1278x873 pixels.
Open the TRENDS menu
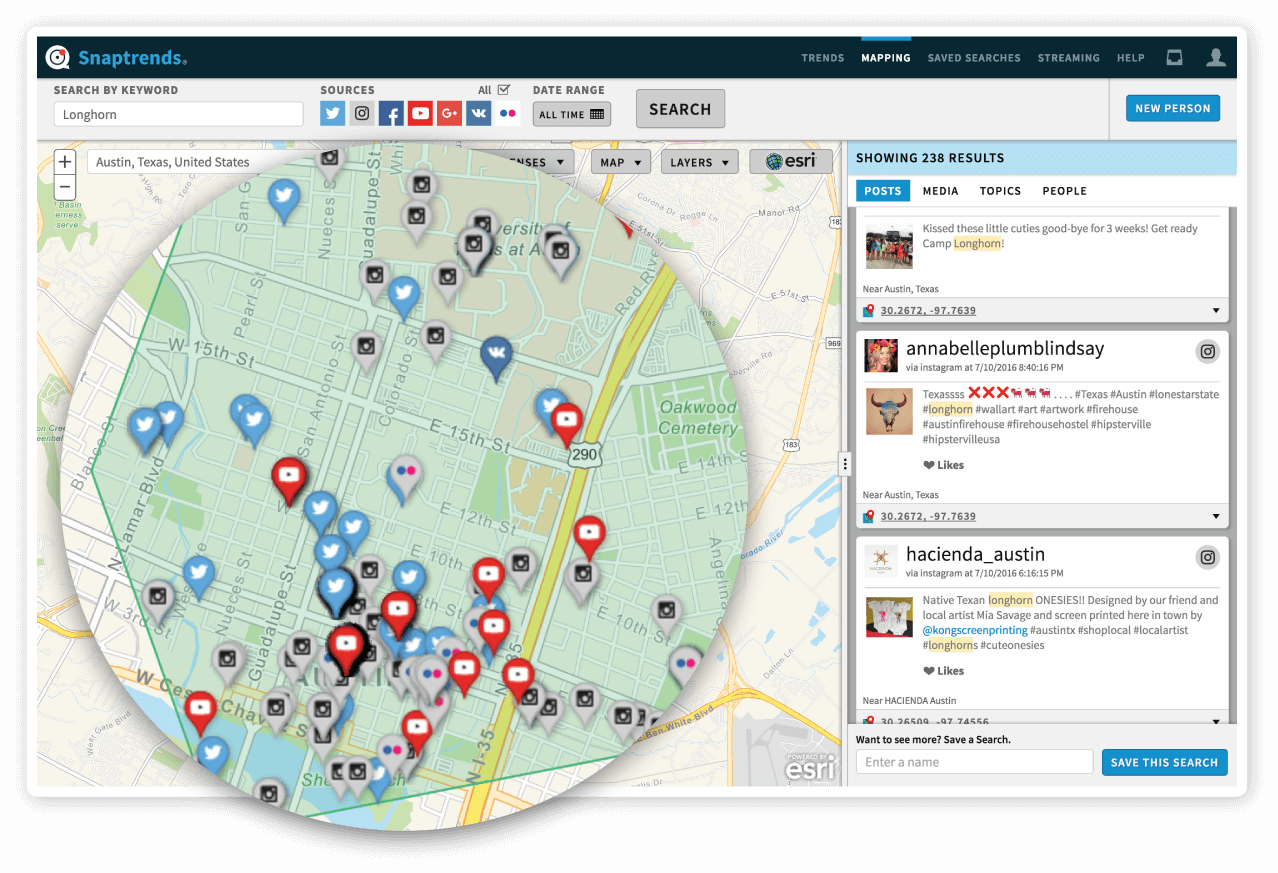tap(823, 58)
